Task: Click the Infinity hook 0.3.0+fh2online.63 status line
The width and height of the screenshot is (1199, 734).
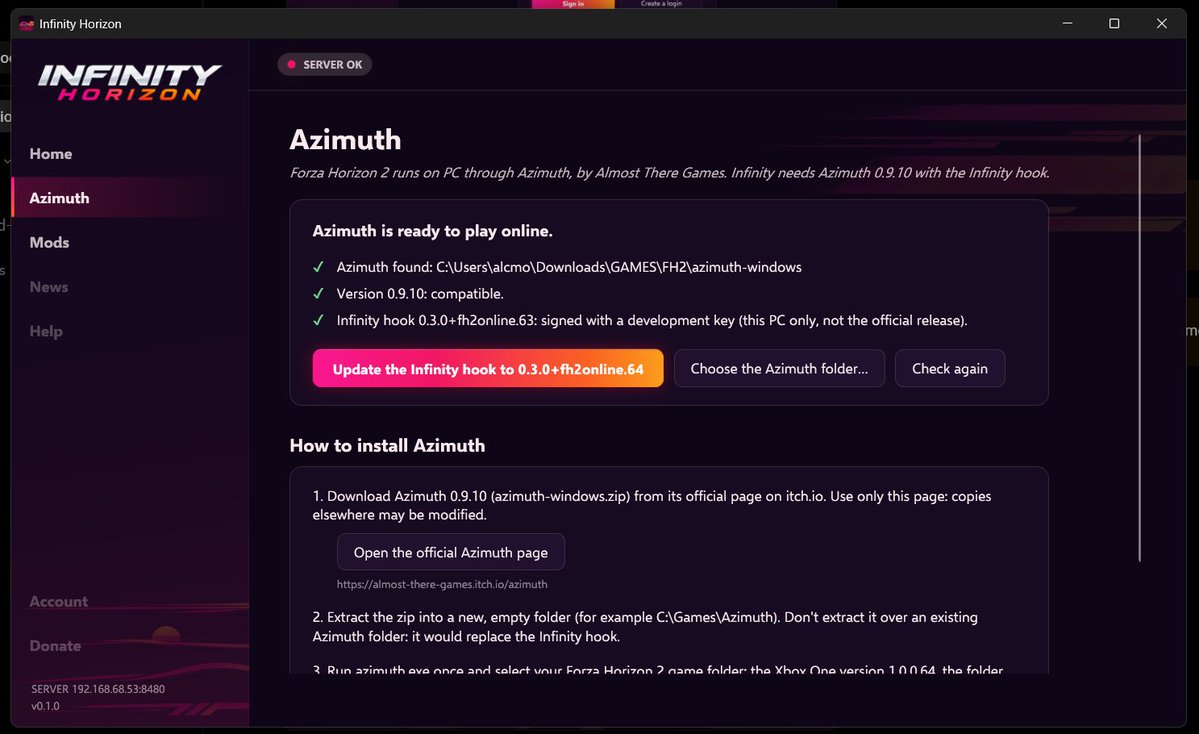Action: pyautogui.click(x=651, y=320)
